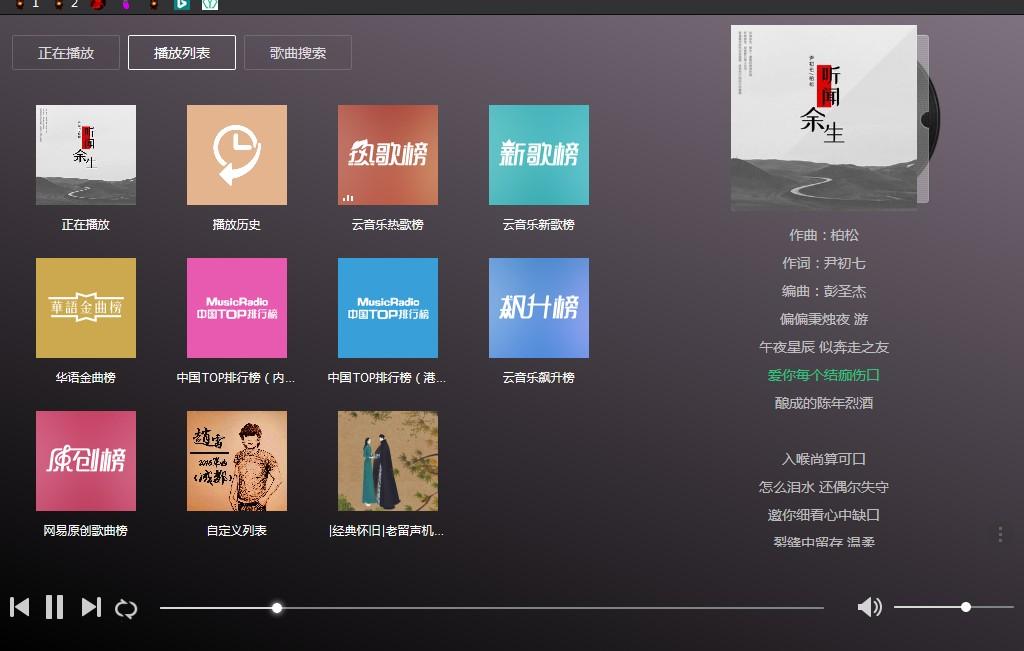Skip to the previous track
This screenshot has width=1024, height=651.
tap(19, 607)
